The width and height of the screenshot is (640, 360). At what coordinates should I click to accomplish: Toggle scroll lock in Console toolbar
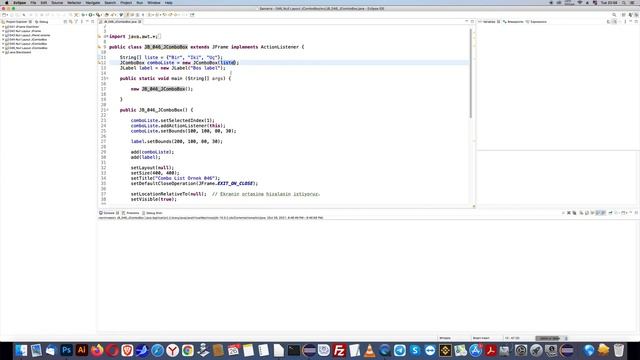pos(587,213)
